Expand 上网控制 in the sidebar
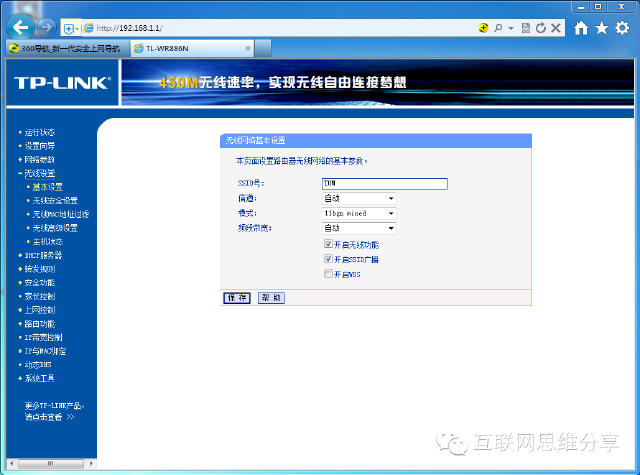640x475 pixels. [x=40, y=310]
